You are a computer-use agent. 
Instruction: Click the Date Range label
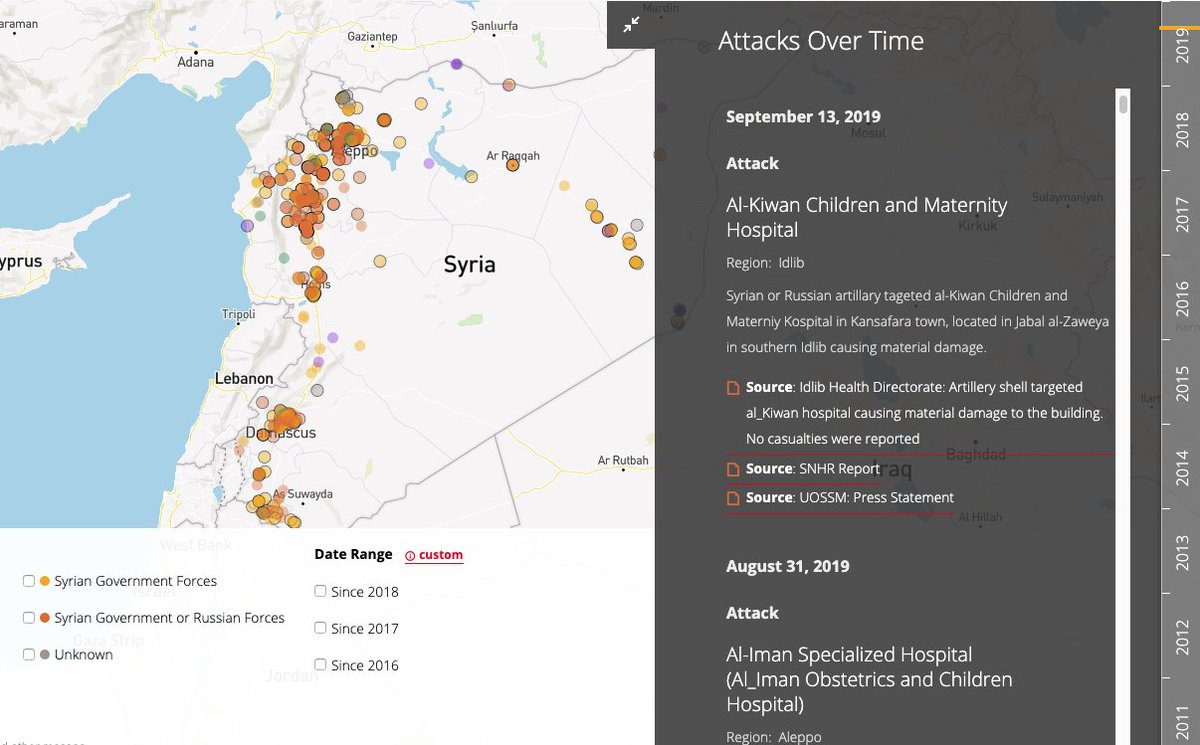coord(352,554)
